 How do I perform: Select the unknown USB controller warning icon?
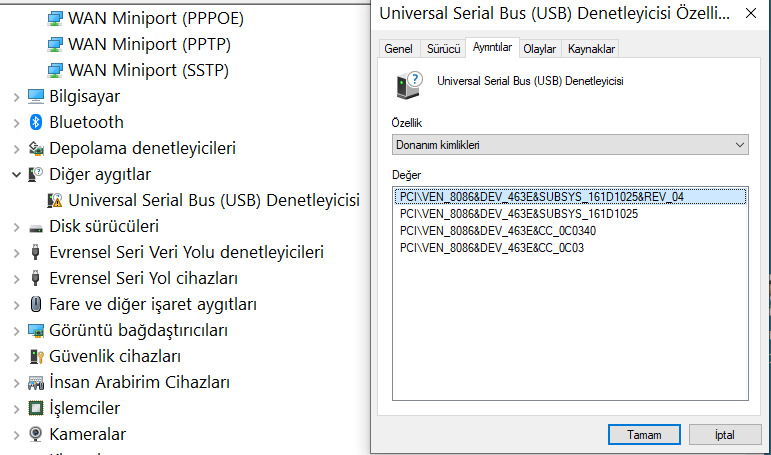[55, 200]
